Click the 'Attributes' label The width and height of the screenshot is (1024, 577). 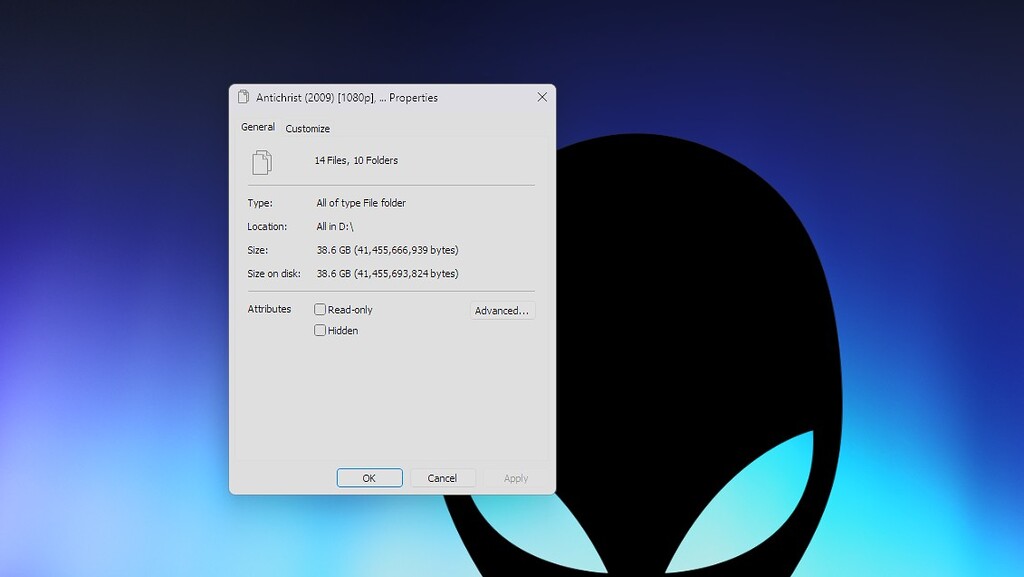269,309
